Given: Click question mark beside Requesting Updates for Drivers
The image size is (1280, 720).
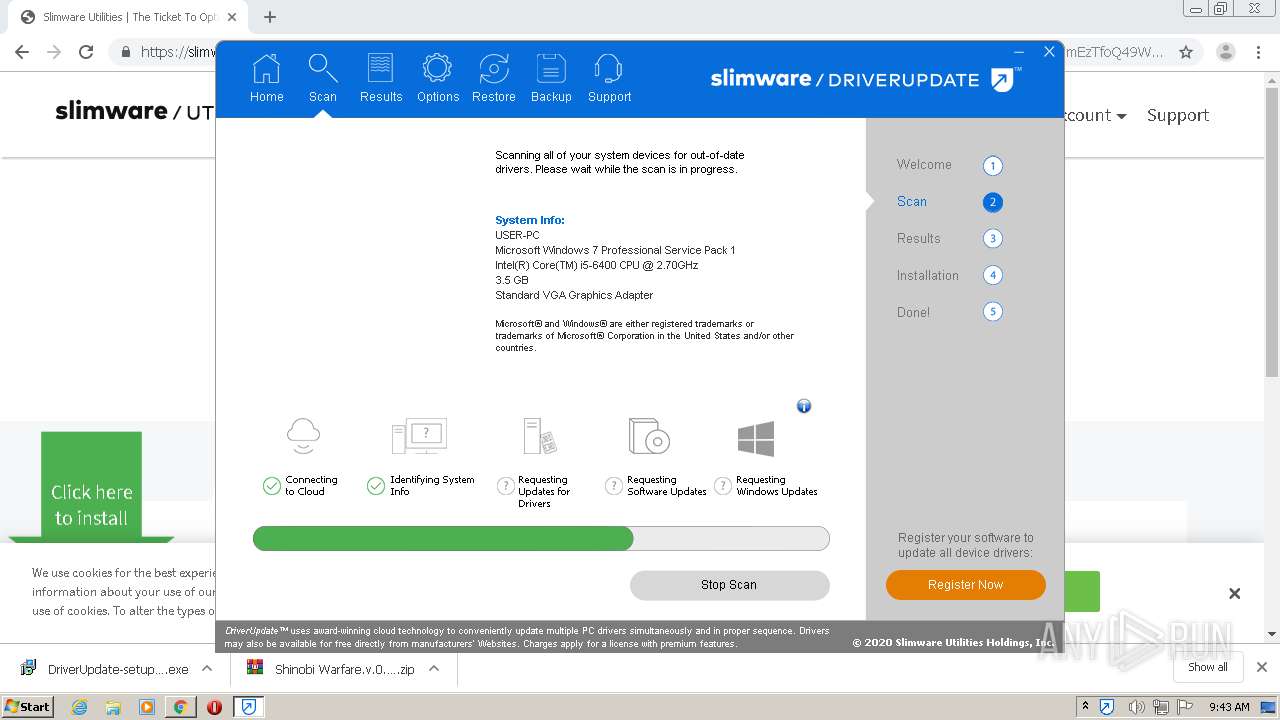Looking at the screenshot, I should (x=506, y=486).
